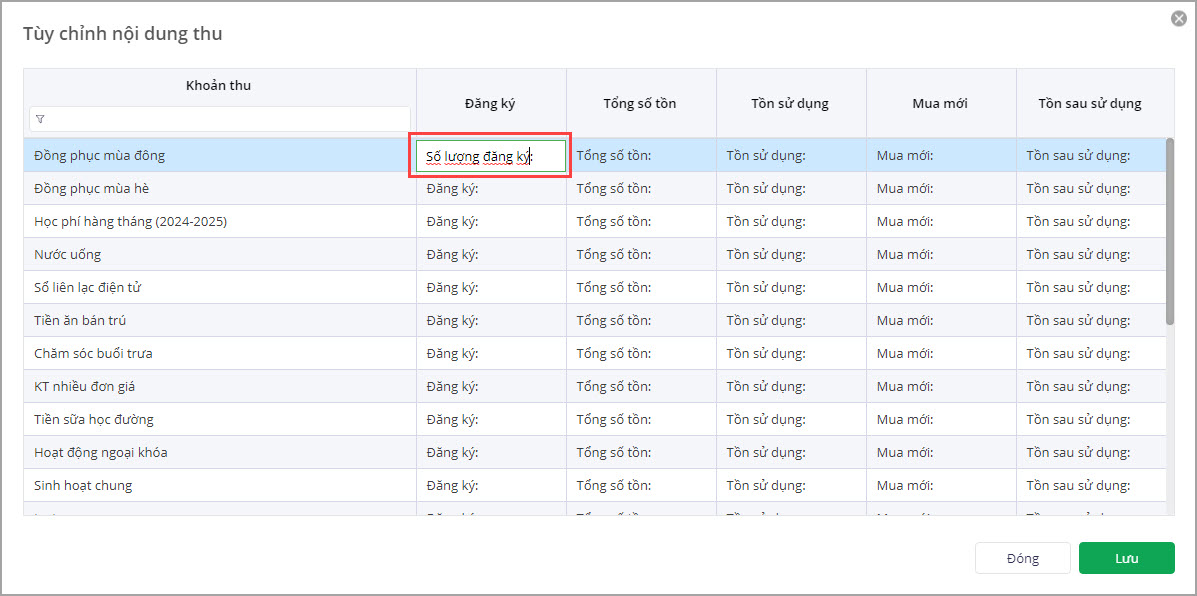Click Mua mới cell for Chăm sóc buổi trưa

pos(941,354)
